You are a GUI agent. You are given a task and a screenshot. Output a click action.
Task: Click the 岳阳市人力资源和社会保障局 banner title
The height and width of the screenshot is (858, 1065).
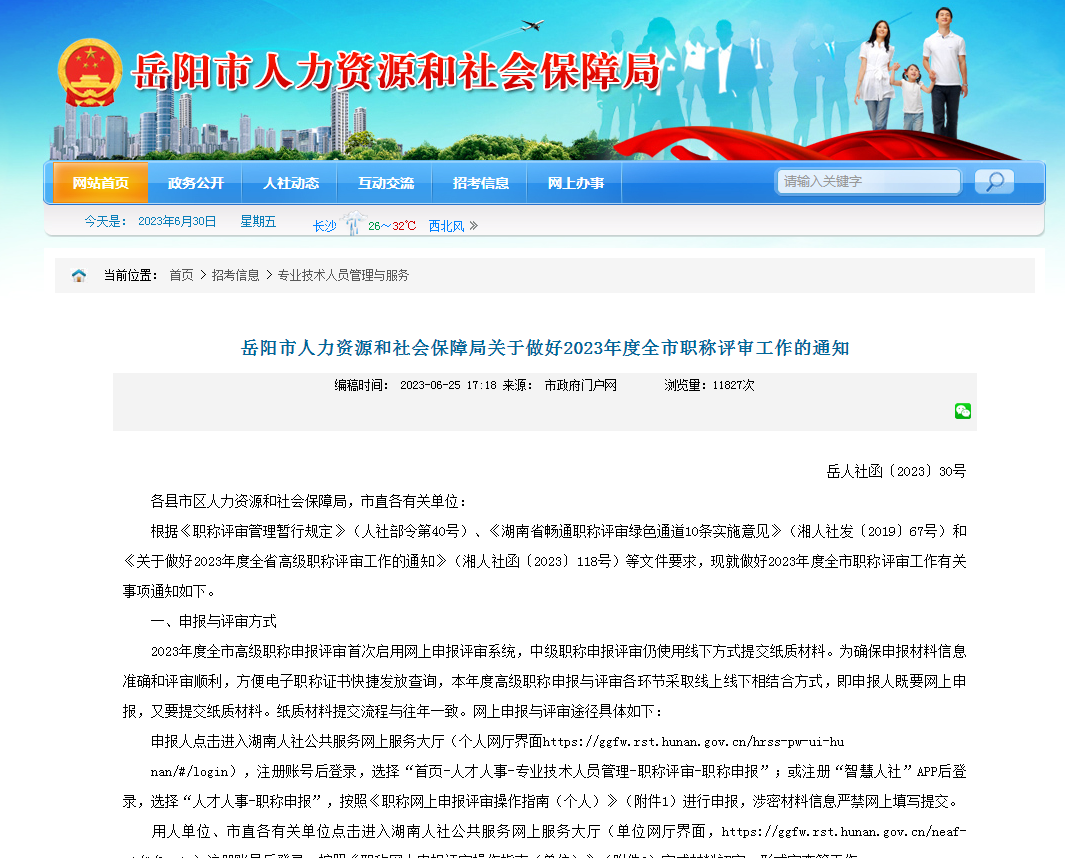point(396,74)
